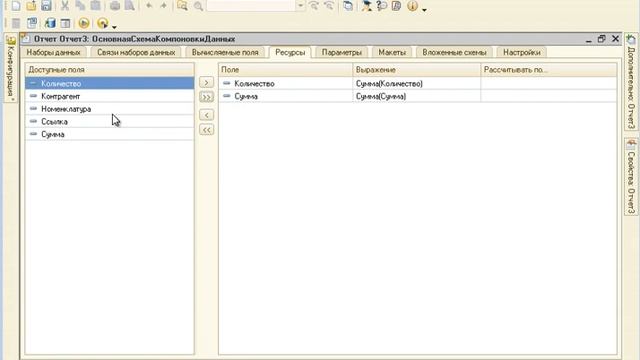This screenshot has height=360, width=640.
Task: Click the Поле column header
Action: 286,70
